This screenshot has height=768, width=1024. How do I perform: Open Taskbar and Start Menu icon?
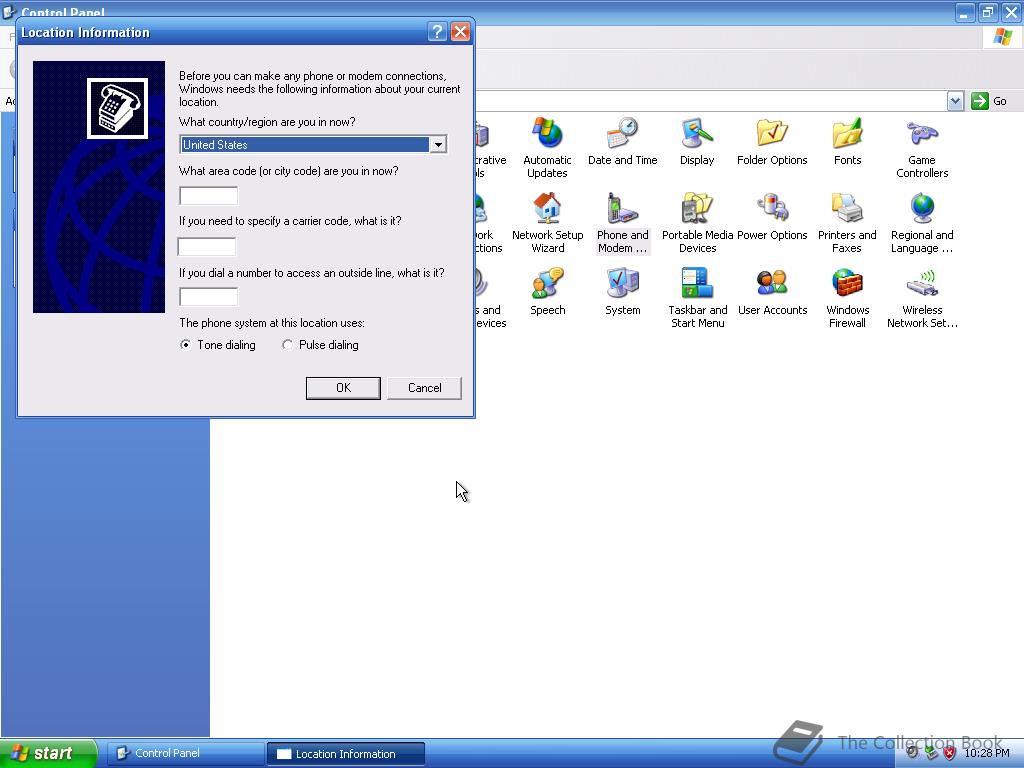coord(697,283)
